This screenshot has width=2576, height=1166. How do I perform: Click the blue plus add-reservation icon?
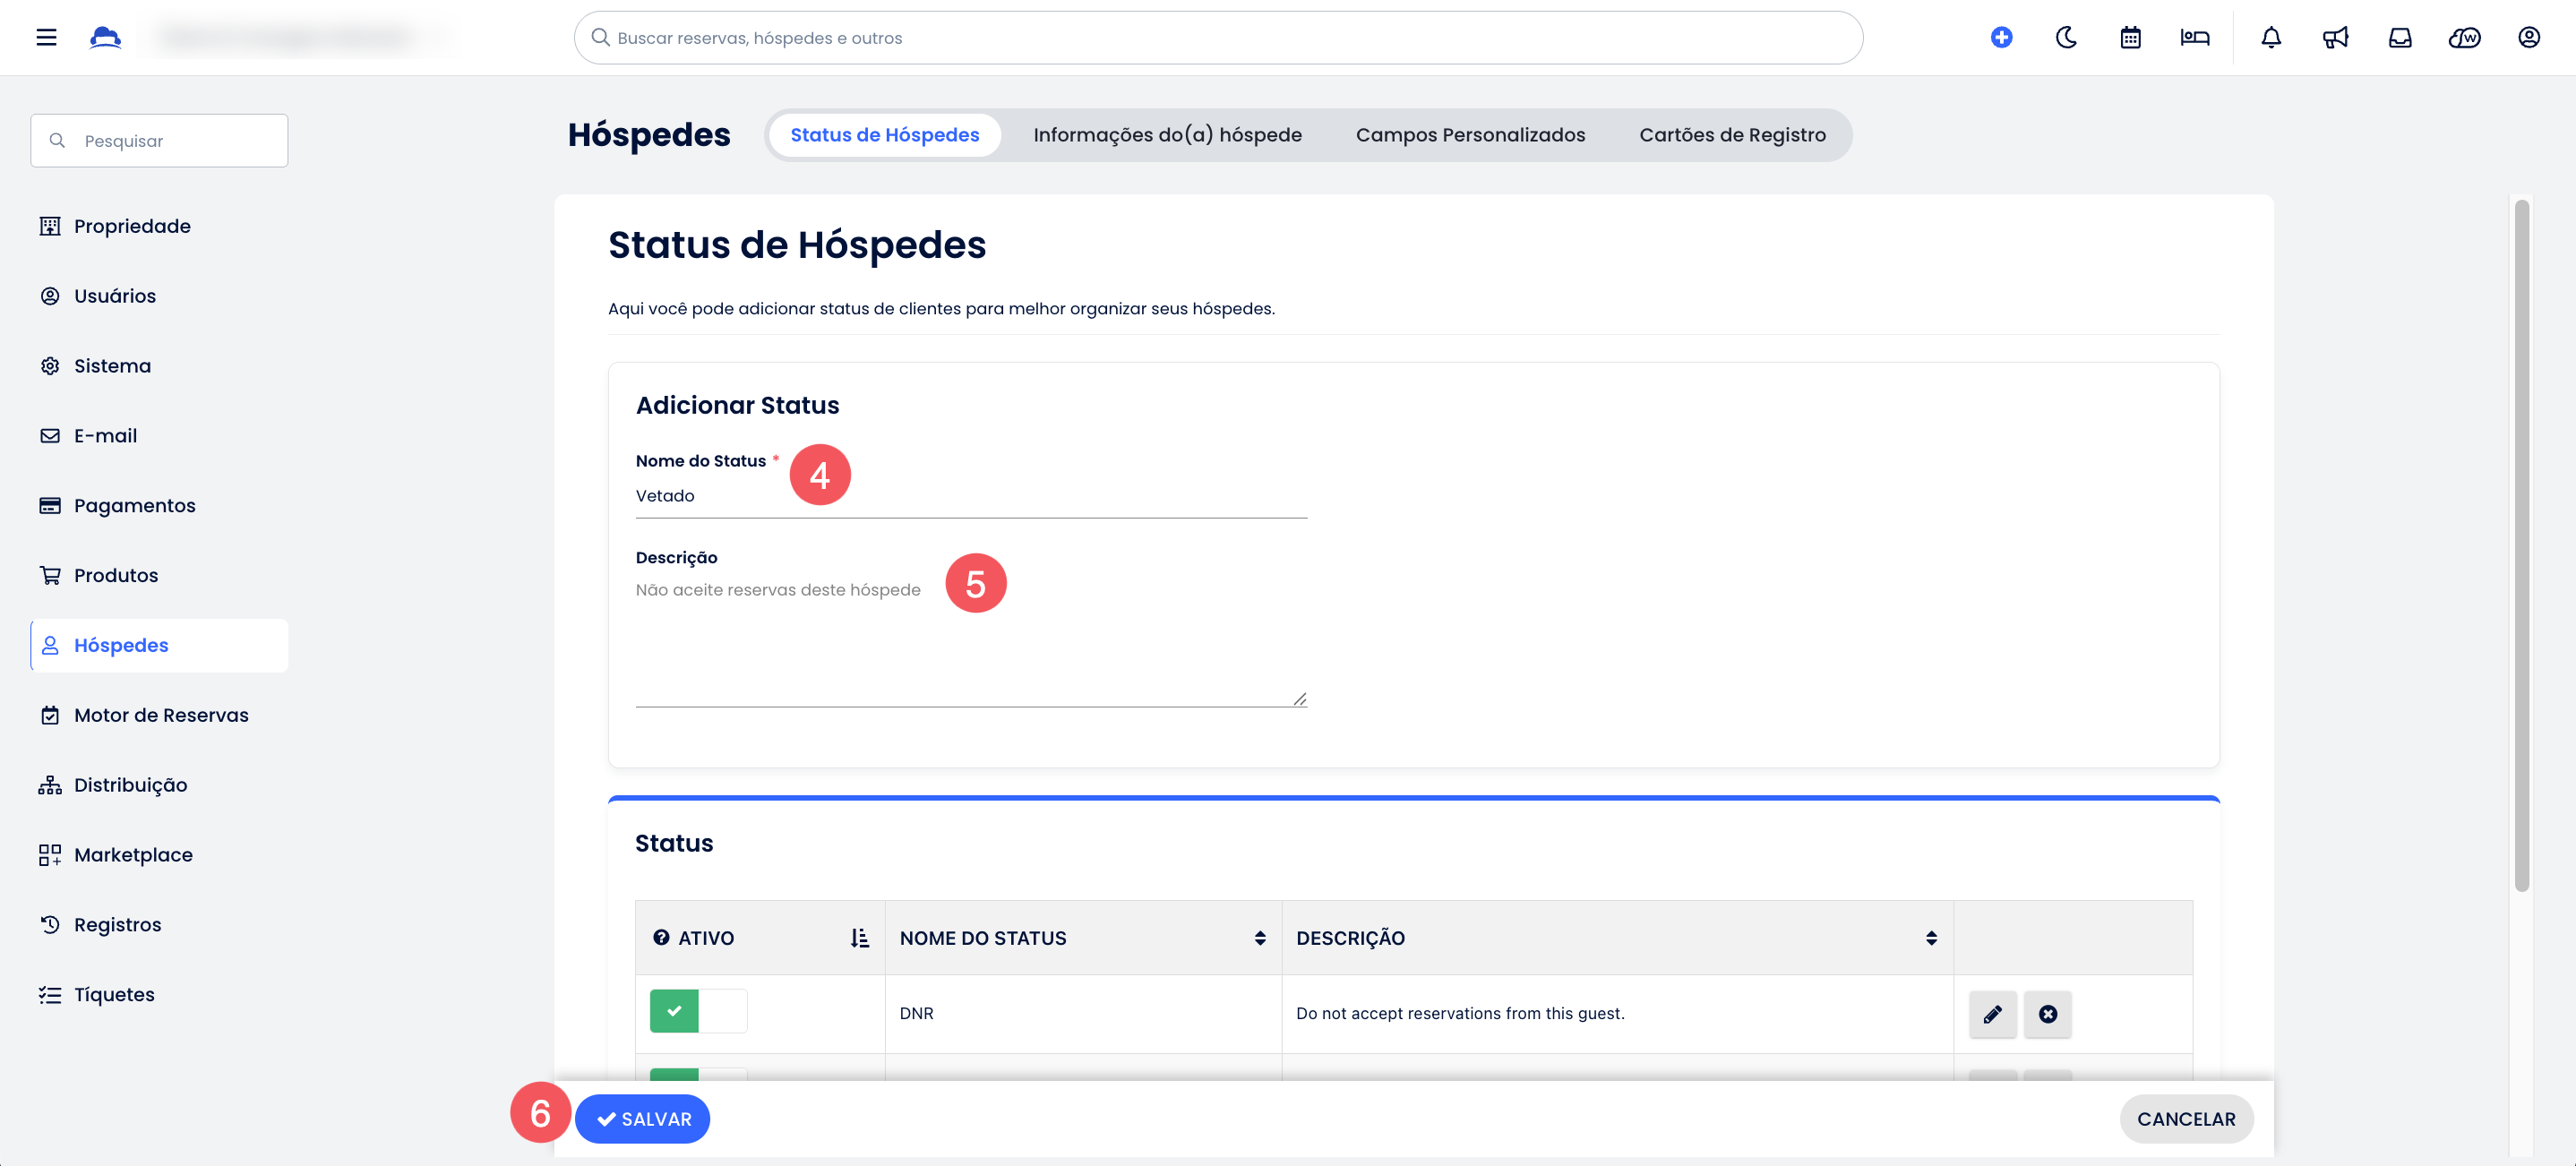[x=2001, y=38]
